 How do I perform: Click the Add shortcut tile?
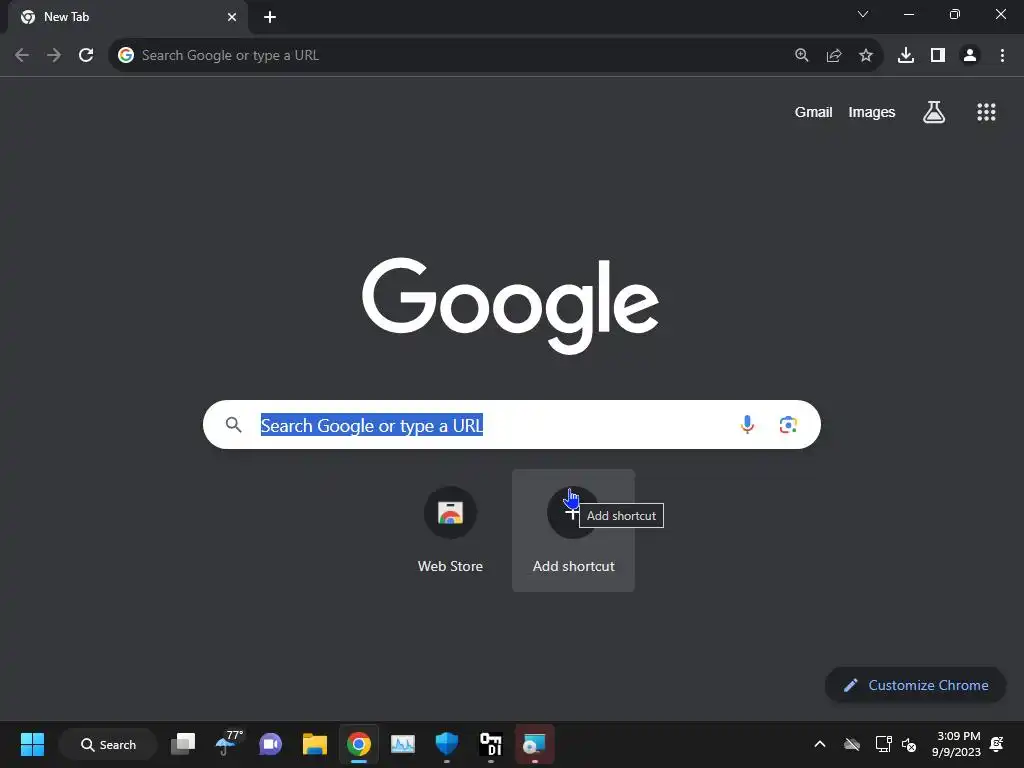573,530
